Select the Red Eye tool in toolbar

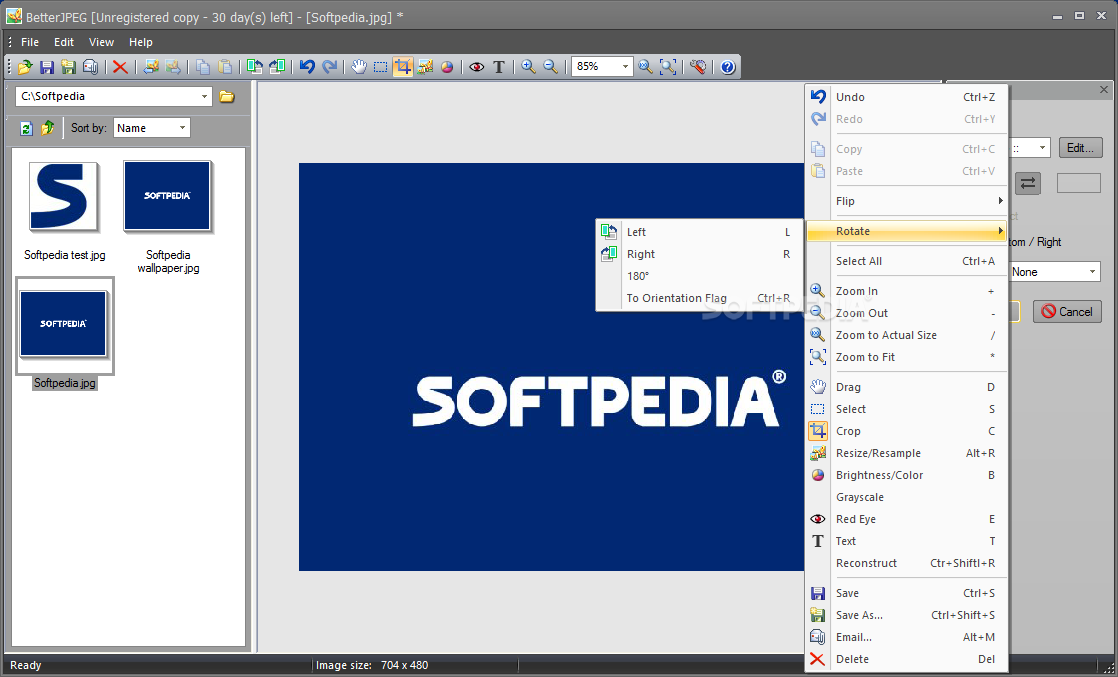477,67
